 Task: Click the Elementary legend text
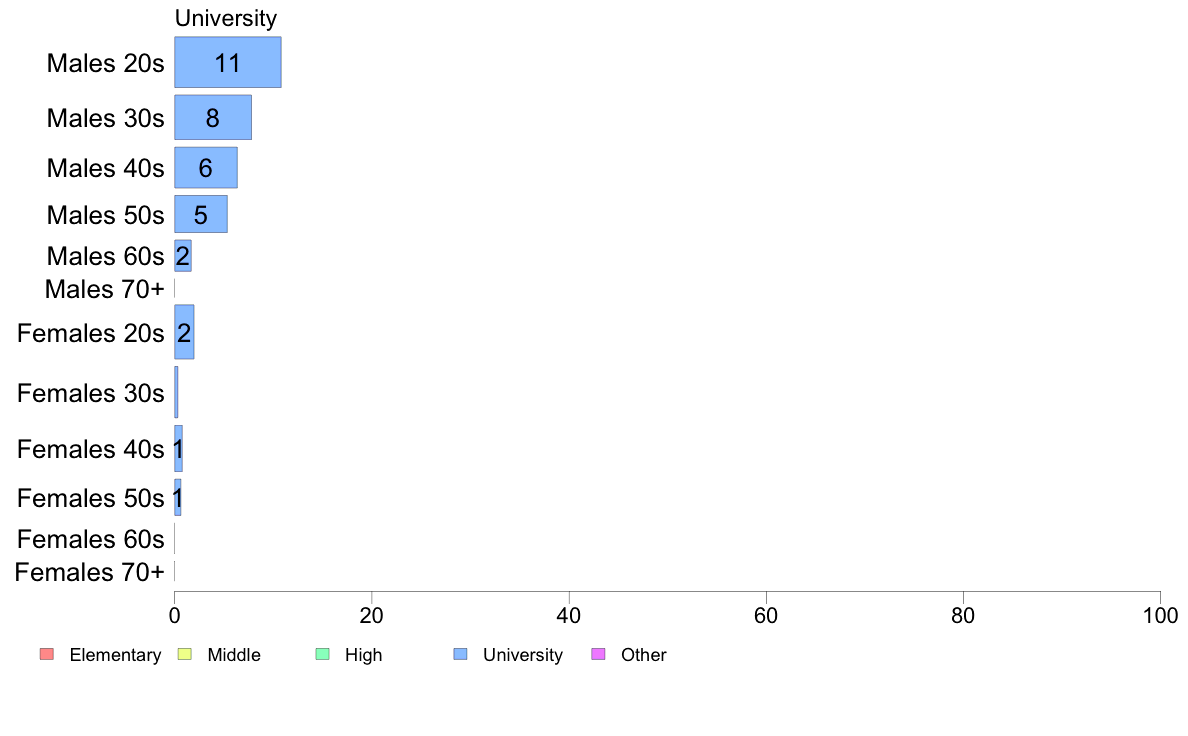pyautogui.click(x=115, y=655)
